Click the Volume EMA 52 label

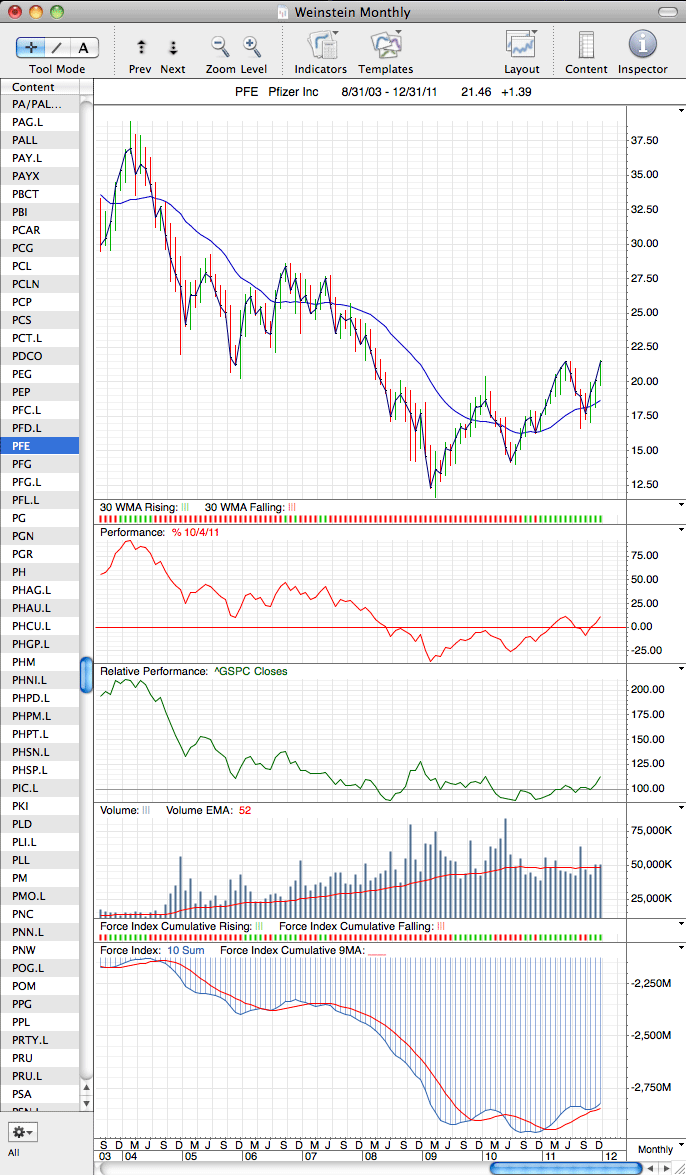coord(208,810)
